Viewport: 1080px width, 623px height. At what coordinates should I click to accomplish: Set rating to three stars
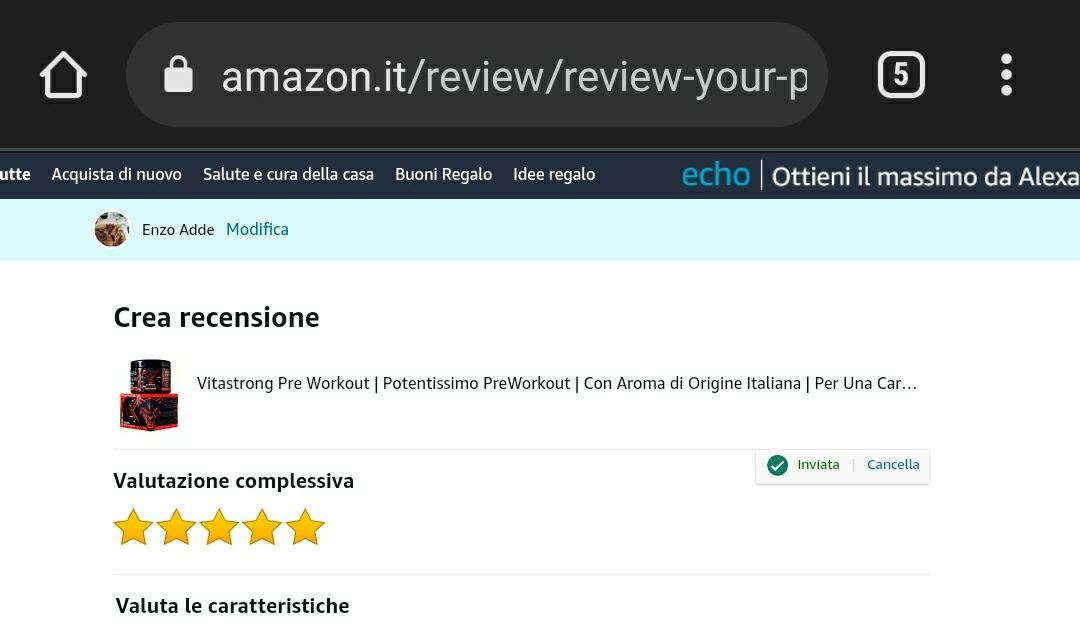pyautogui.click(x=219, y=527)
